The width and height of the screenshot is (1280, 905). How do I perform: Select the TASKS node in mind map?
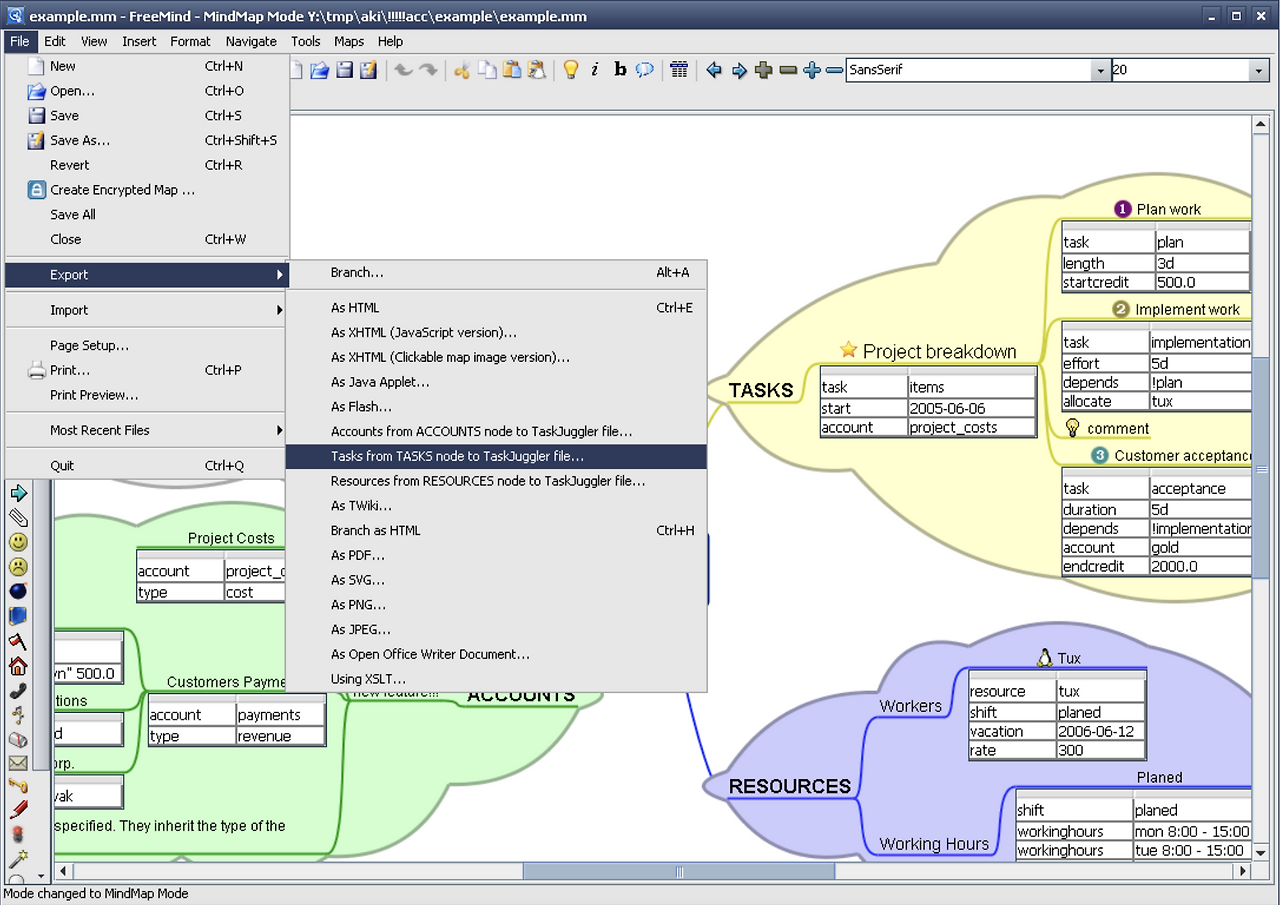[x=760, y=390]
